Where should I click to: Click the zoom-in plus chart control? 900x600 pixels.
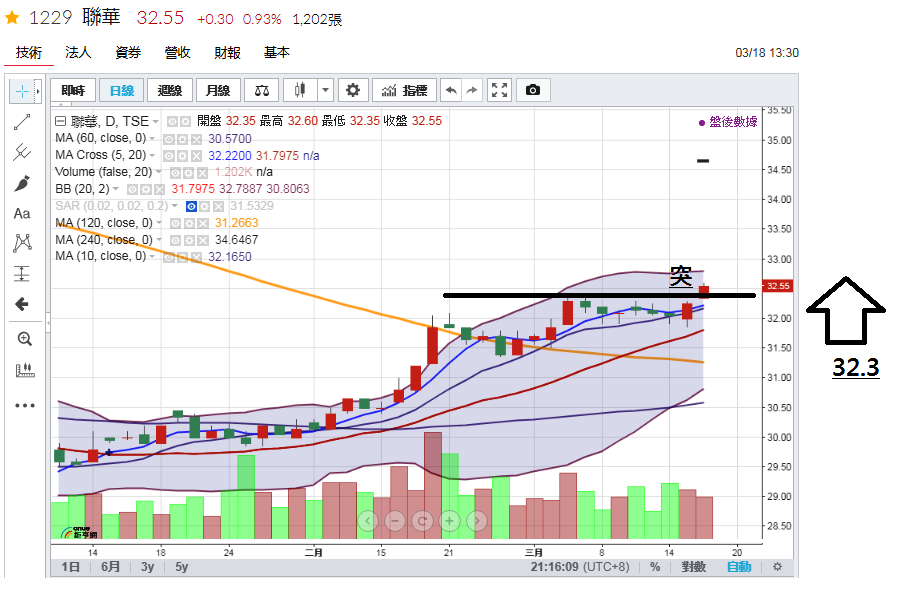pos(449,521)
